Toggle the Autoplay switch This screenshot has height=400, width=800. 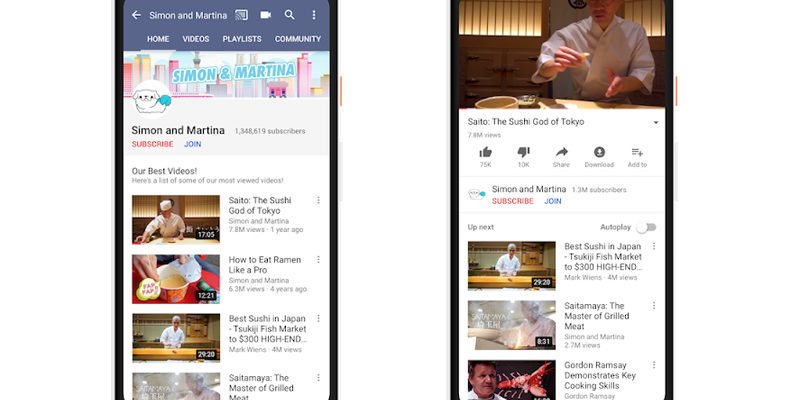[646, 228]
